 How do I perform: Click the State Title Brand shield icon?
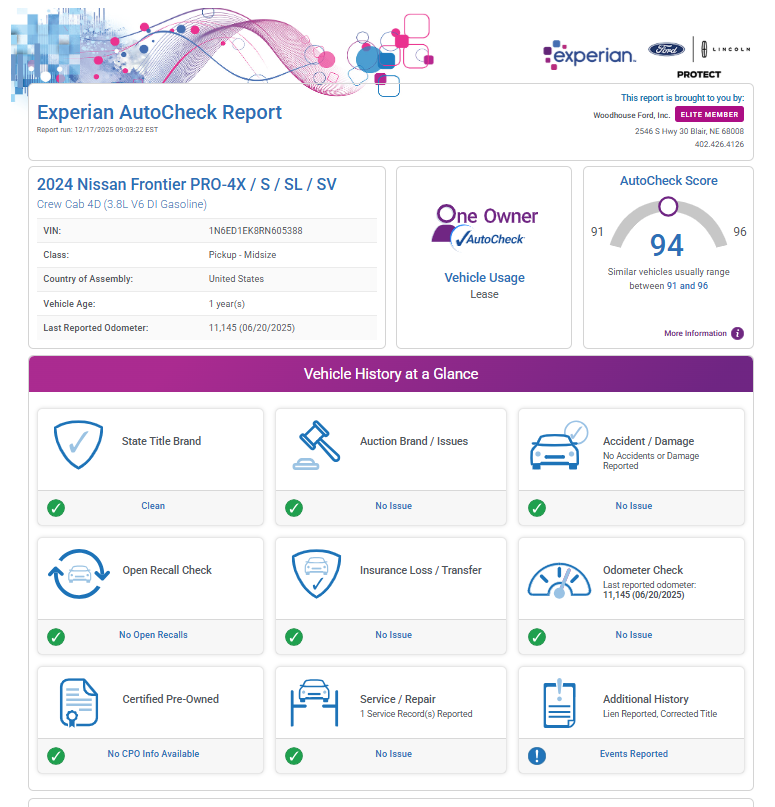[78, 445]
